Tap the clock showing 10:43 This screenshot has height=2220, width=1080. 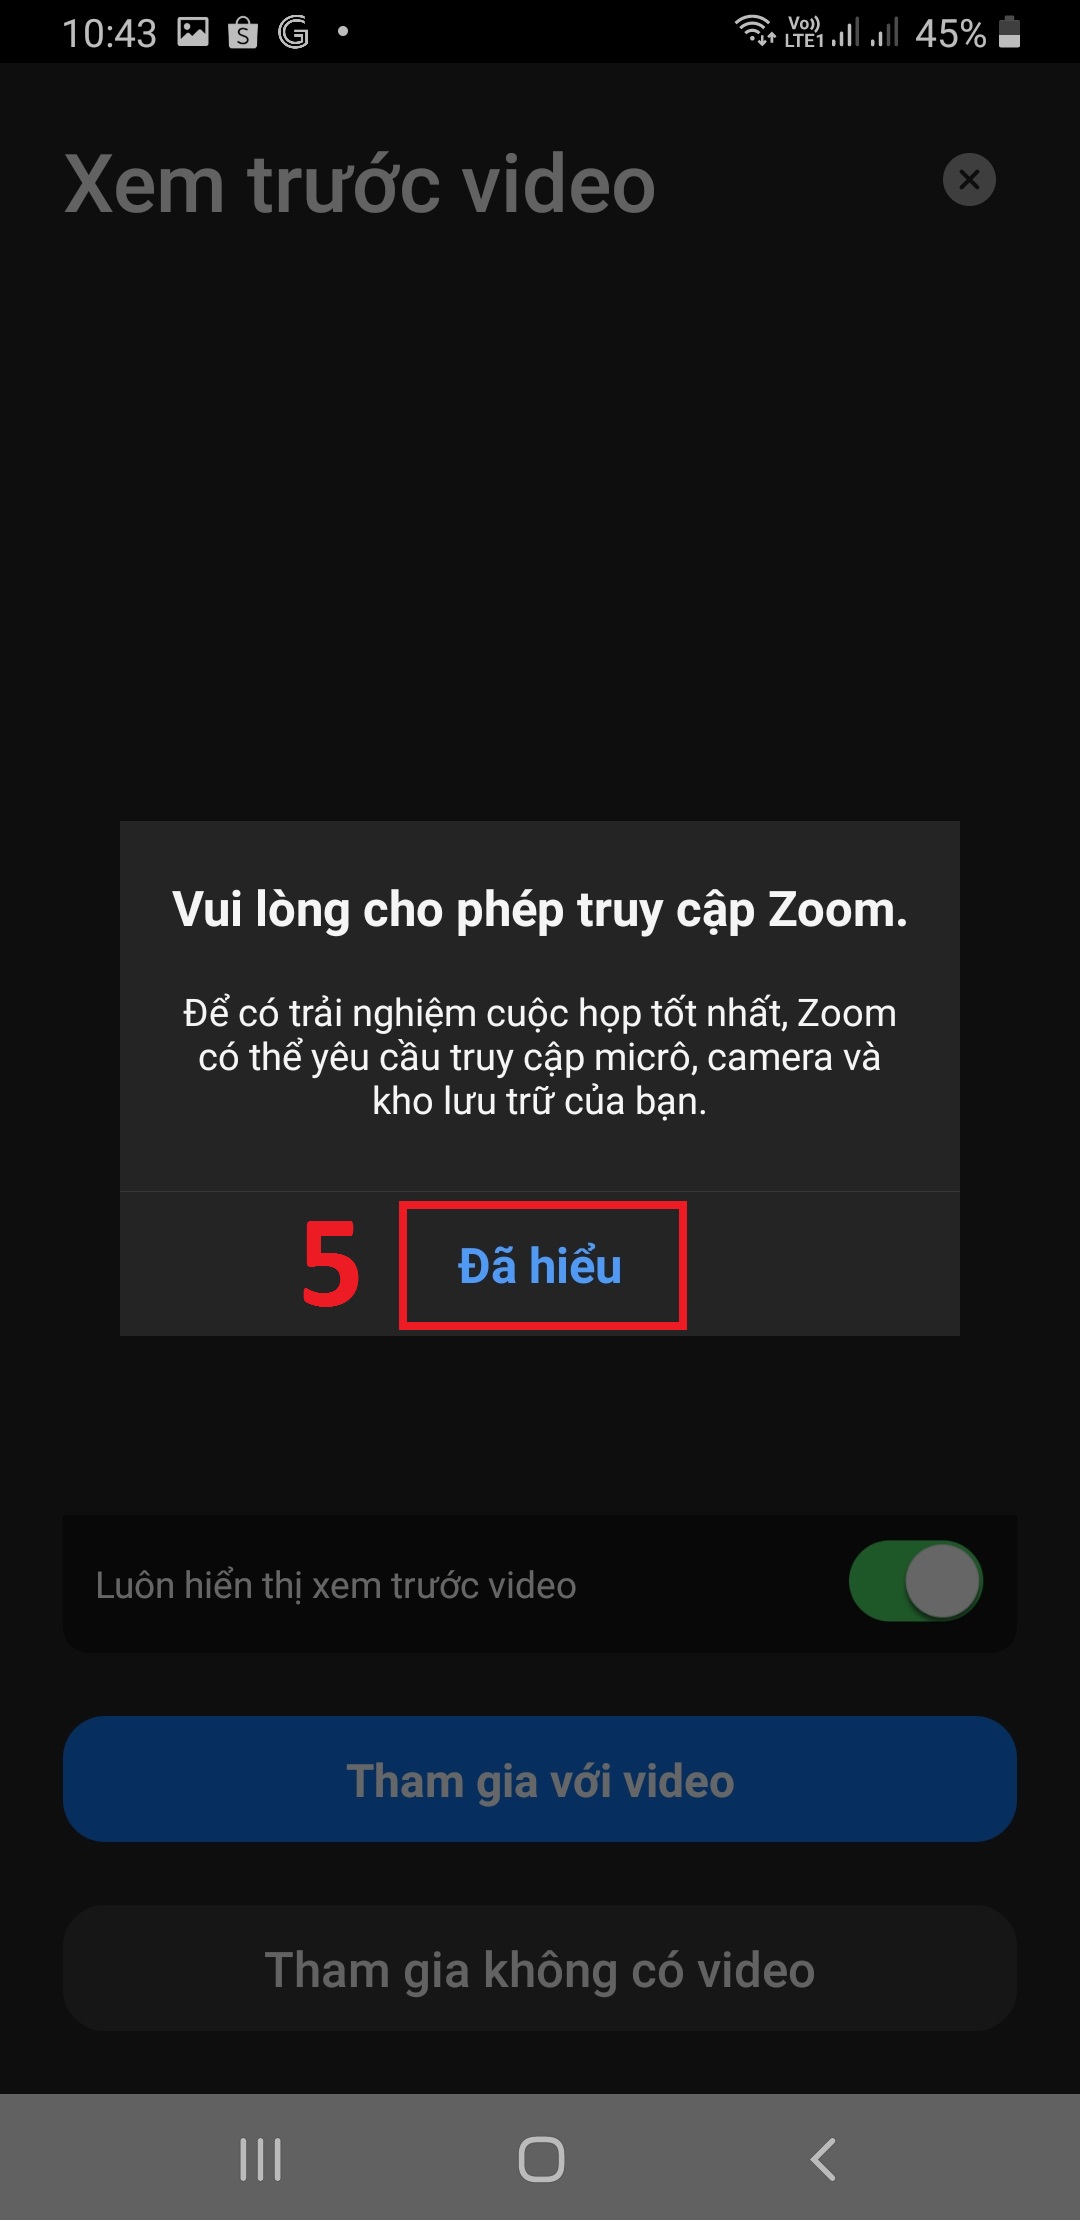(x=109, y=33)
